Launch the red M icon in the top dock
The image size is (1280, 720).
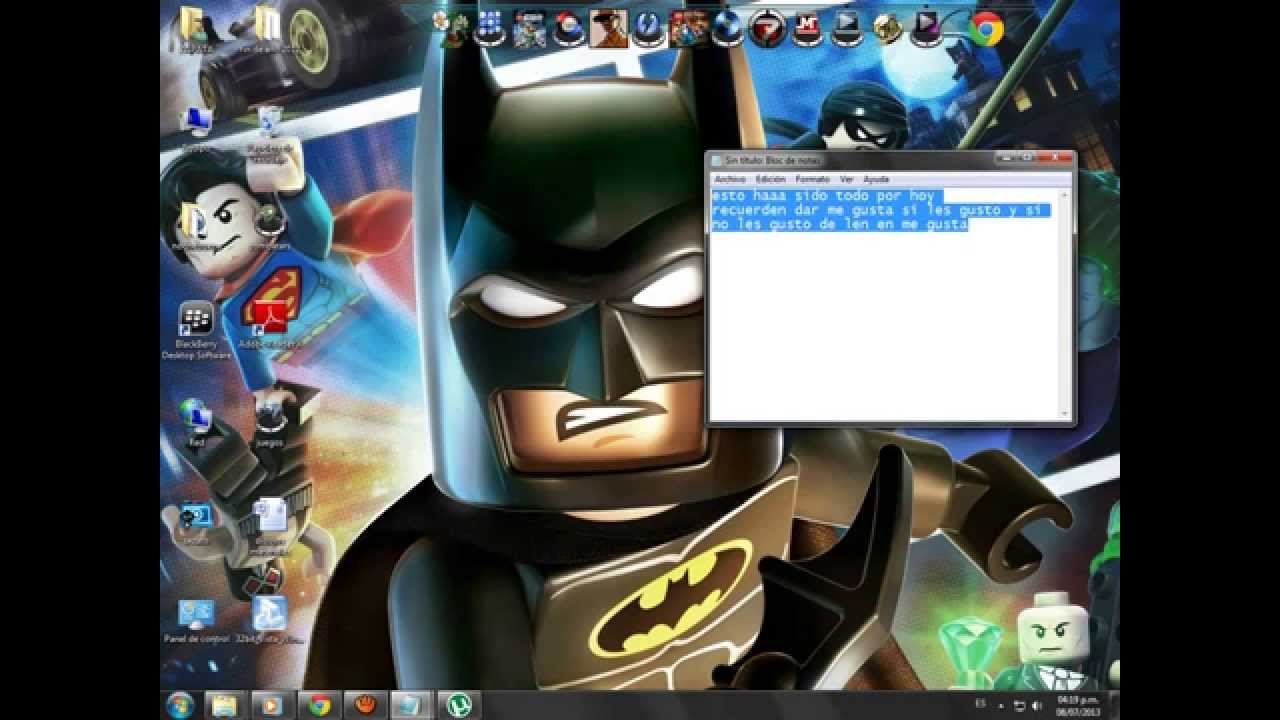click(x=807, y=28)
